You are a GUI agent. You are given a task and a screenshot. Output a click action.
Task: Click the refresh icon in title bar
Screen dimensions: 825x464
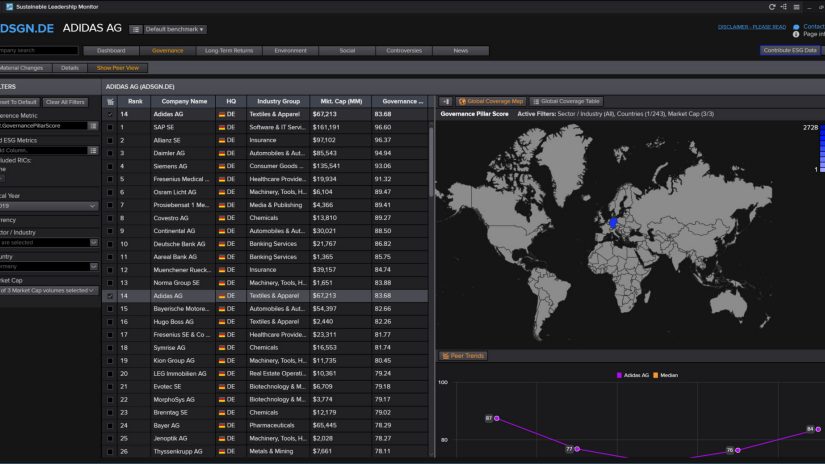tap(772, 7)
